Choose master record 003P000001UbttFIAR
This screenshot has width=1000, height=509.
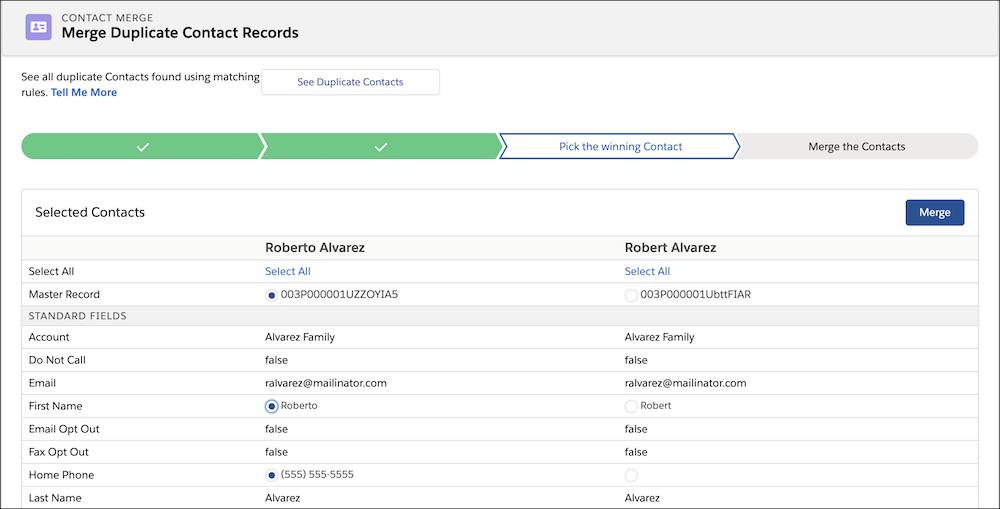(631, 295)
